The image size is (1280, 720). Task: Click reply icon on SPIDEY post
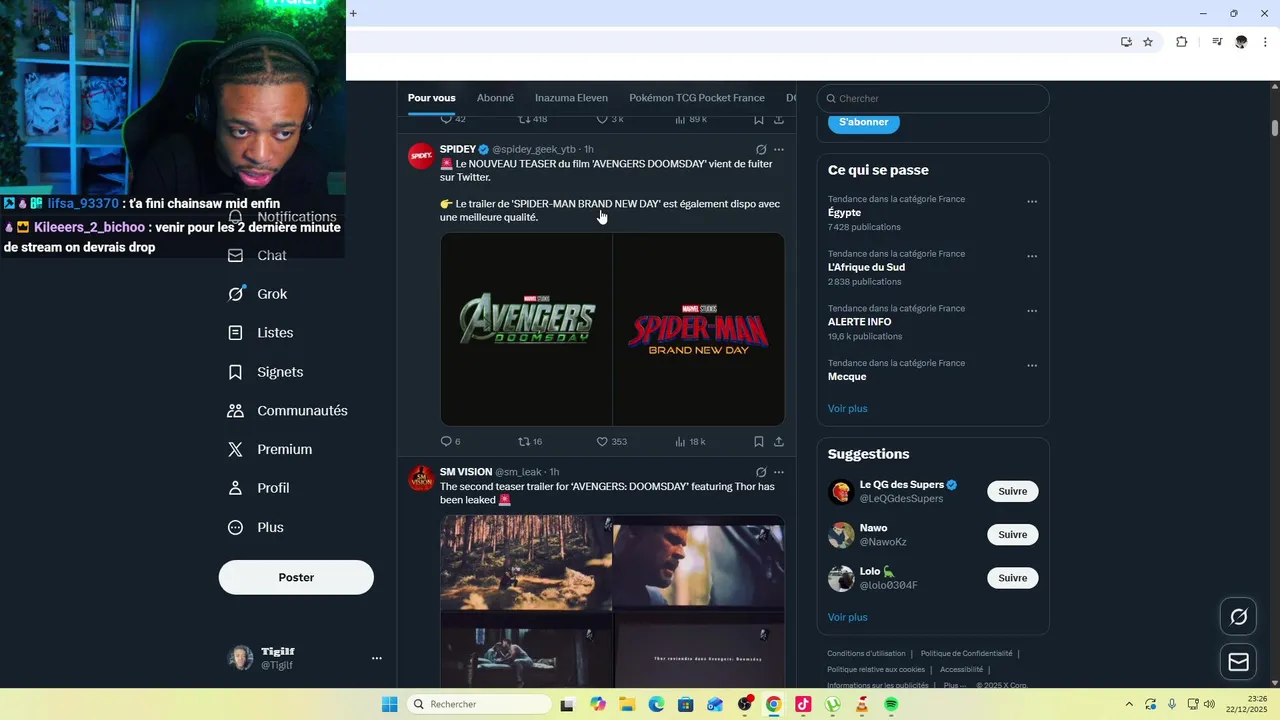pyautogui.click(x=446, y=441)
